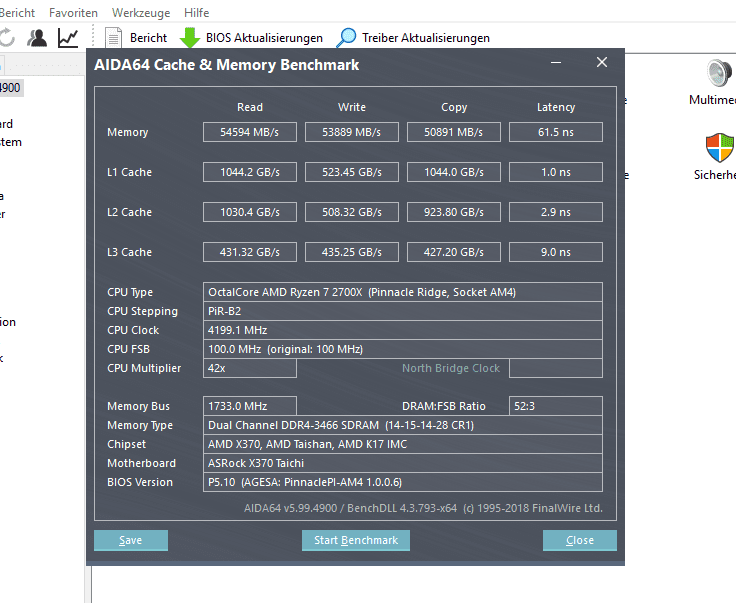Viewport: 736px width, 603px height.
Task: Select L2 Cache Write 508.32 GB/s
Action: (352, 212)
